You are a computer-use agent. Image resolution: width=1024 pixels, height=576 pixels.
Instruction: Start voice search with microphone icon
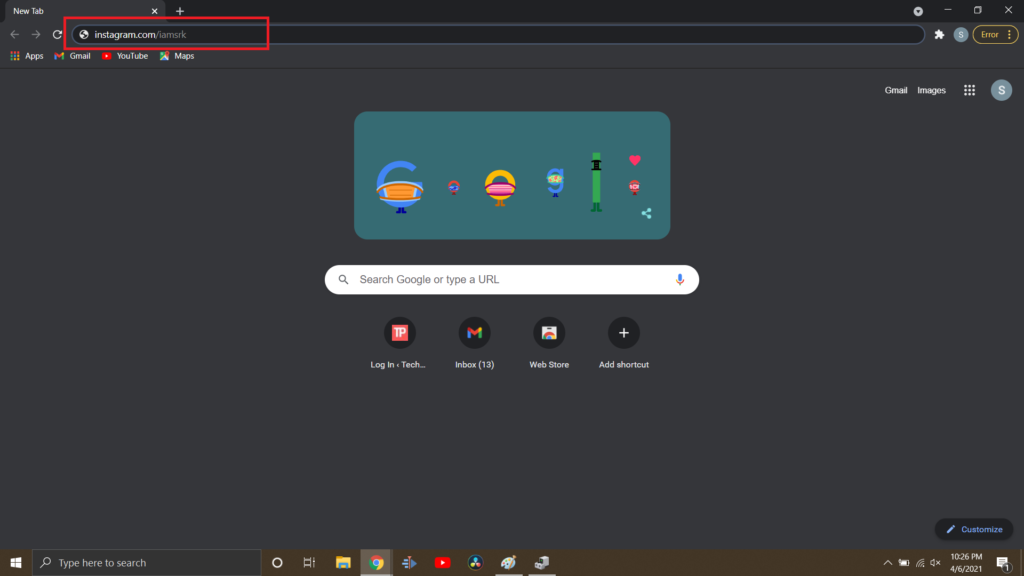[680, 280]
